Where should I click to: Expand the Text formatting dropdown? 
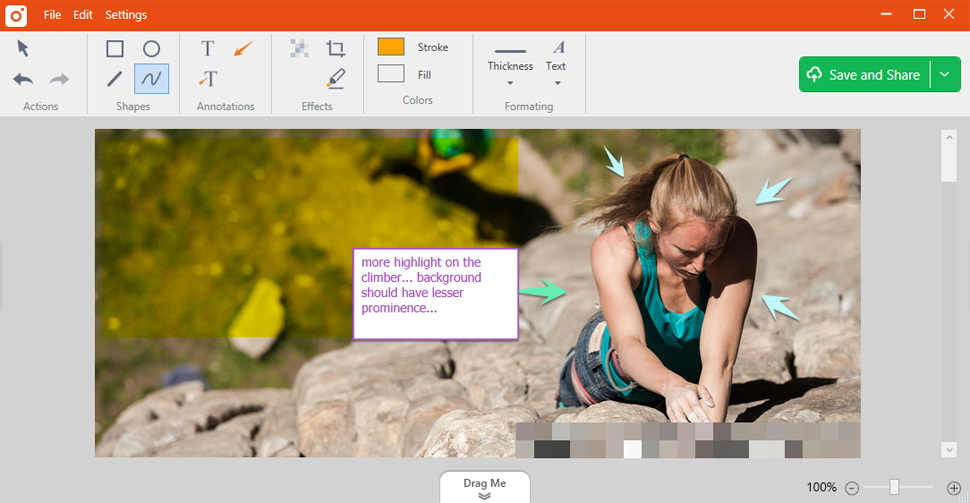tap(556, 66)
